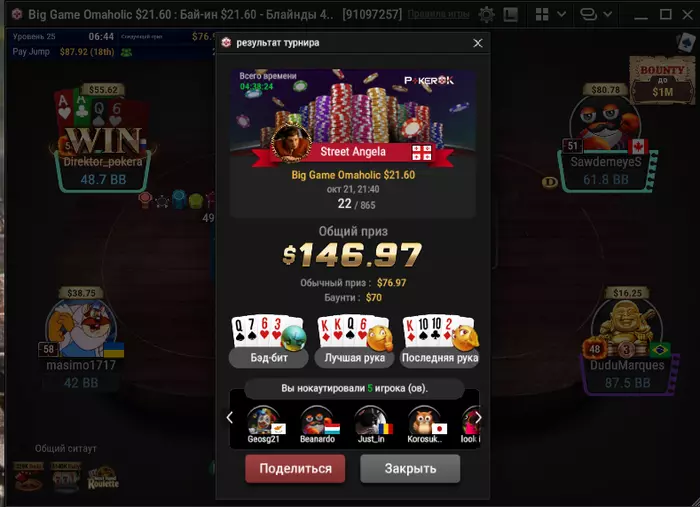Expand dropdown arrow beside chip stack icon
The height and width of the screenshot is (507, 700).
pyautogui.click(x=608, y=14)
